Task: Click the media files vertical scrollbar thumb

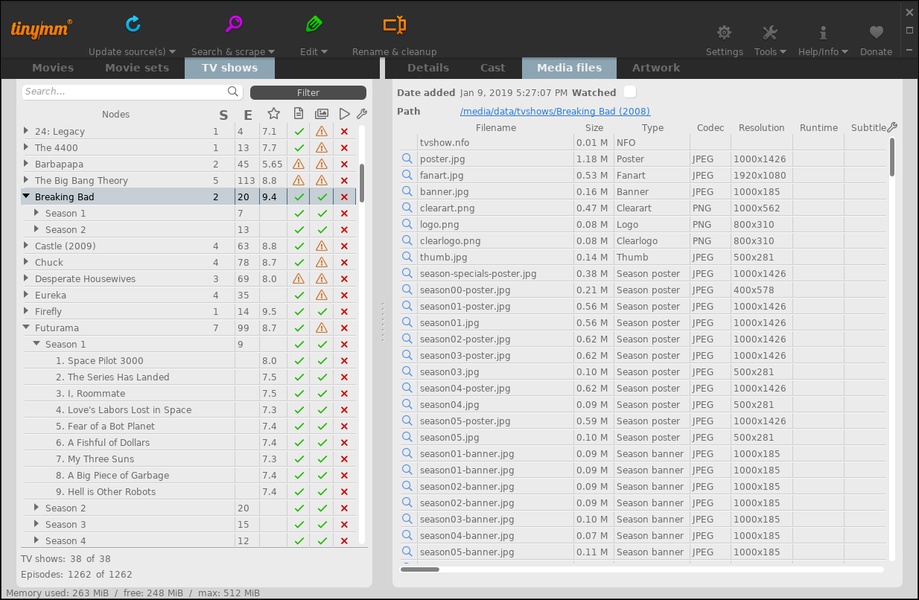Action: (x=892, y=156)
